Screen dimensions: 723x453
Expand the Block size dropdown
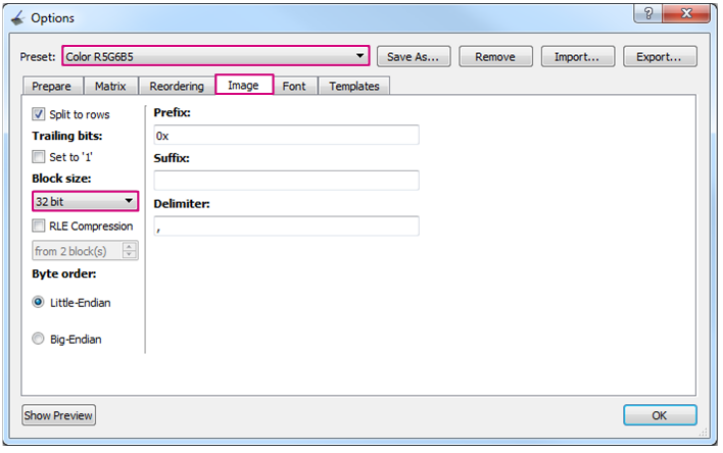click(x=85, y=201)
